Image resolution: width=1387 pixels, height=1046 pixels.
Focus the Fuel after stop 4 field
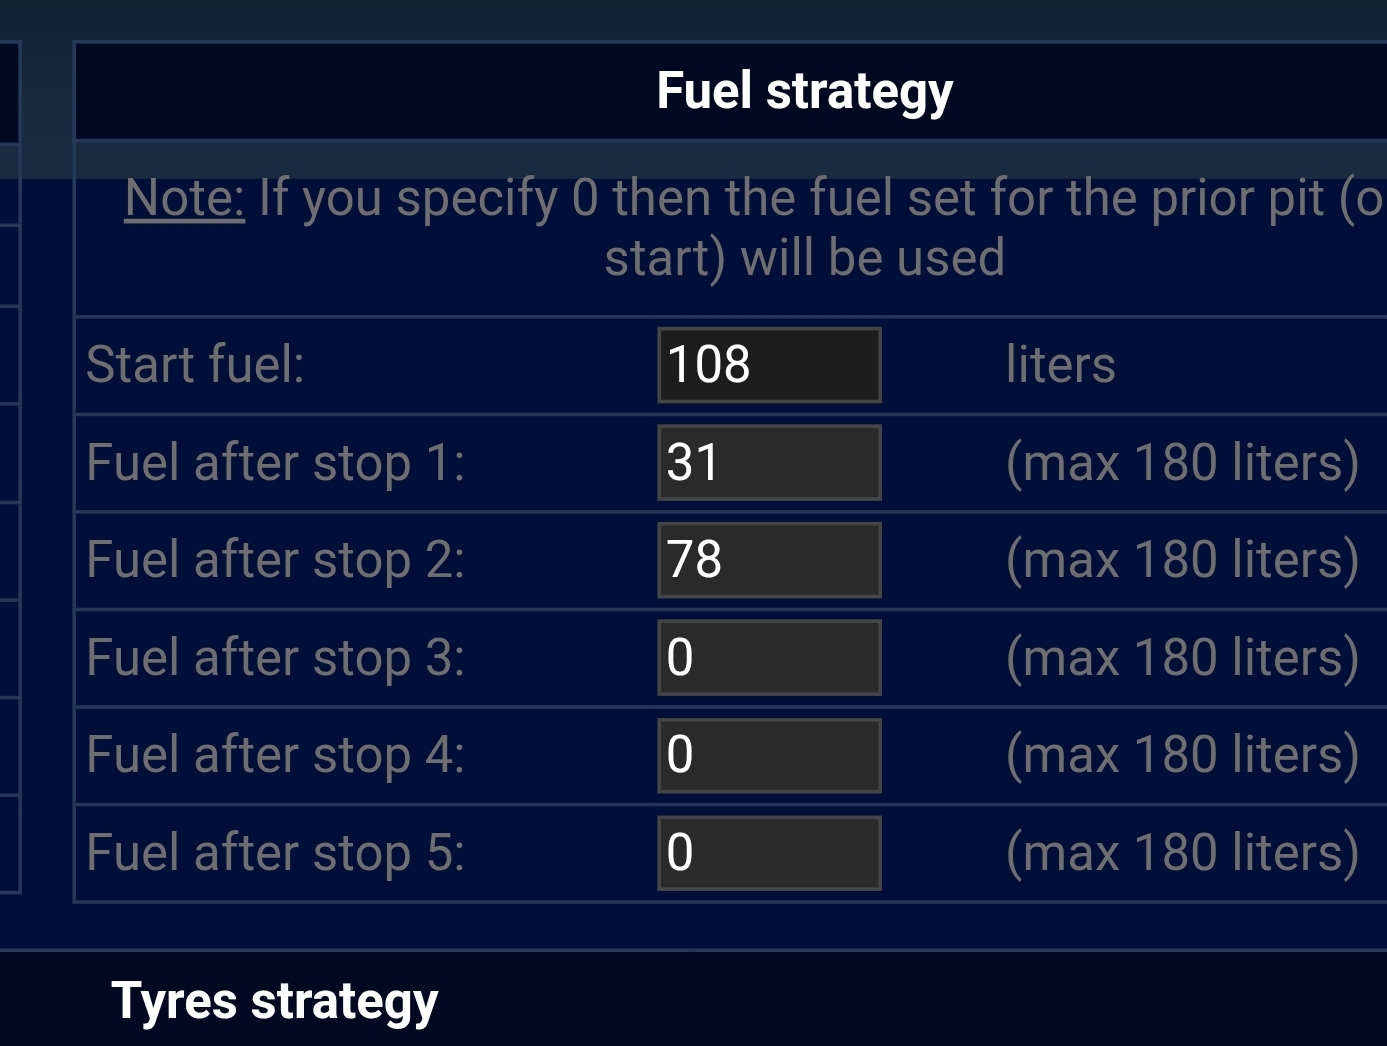tap(768, 755)
